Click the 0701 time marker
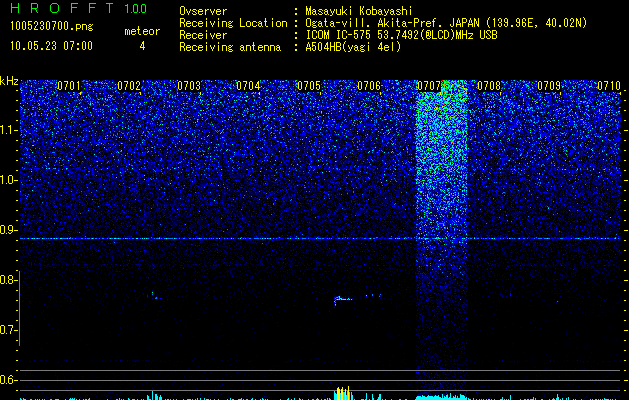This screenshot has width=629, height=400. coord(69,86)
